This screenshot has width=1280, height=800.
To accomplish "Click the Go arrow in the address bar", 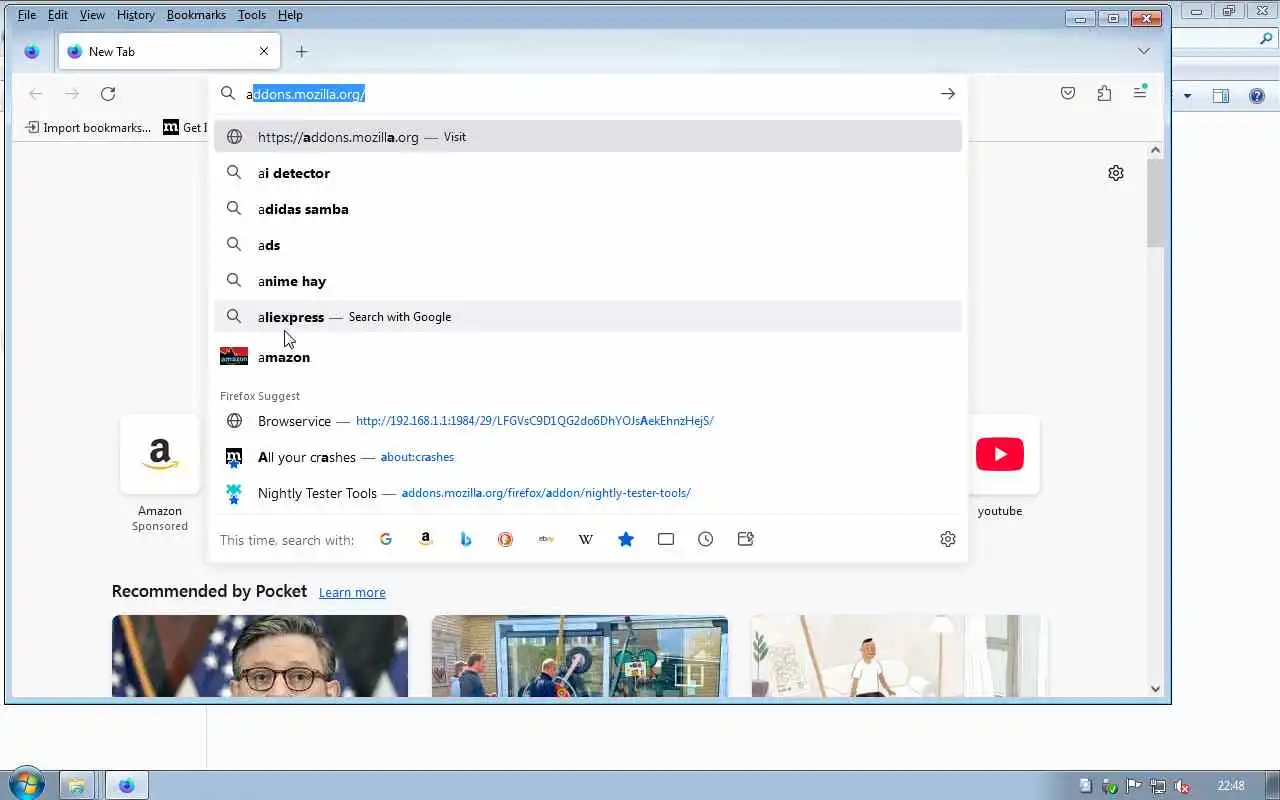I will [947, 94].
